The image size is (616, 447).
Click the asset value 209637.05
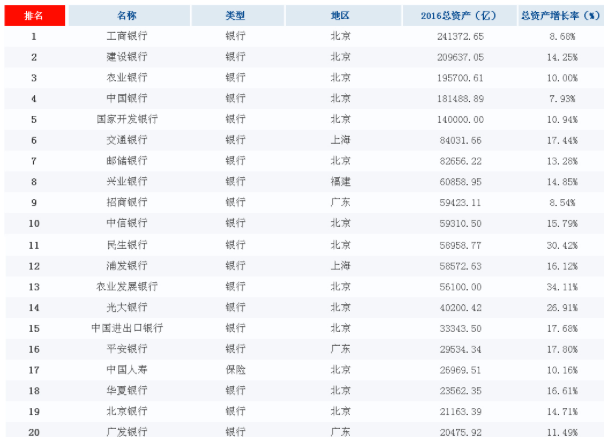coord(460,57)
